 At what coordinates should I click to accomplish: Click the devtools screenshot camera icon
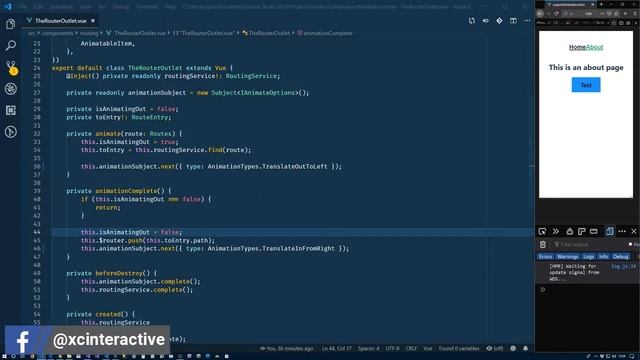point(569,231)
